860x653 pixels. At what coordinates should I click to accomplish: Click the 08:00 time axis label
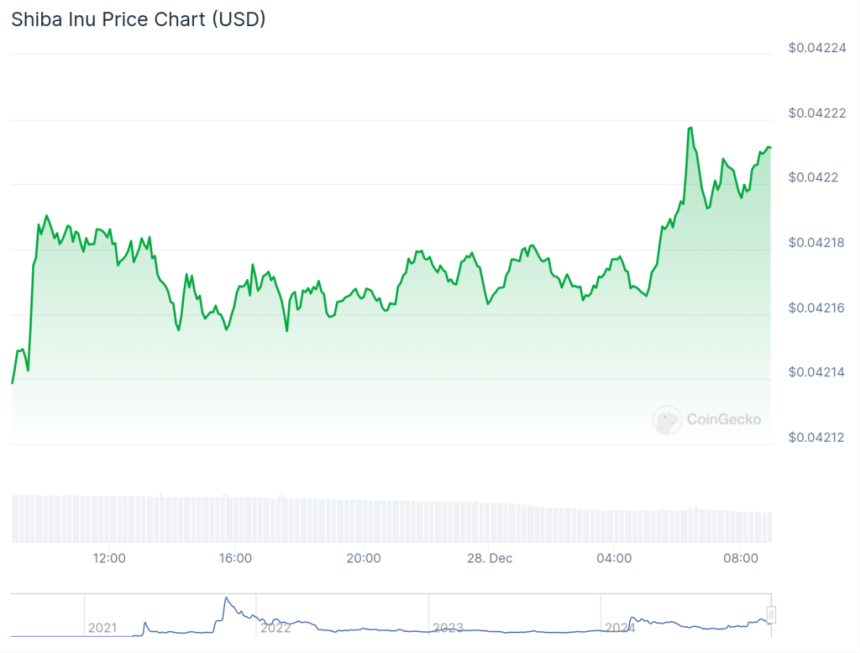(x=741, y=558)
